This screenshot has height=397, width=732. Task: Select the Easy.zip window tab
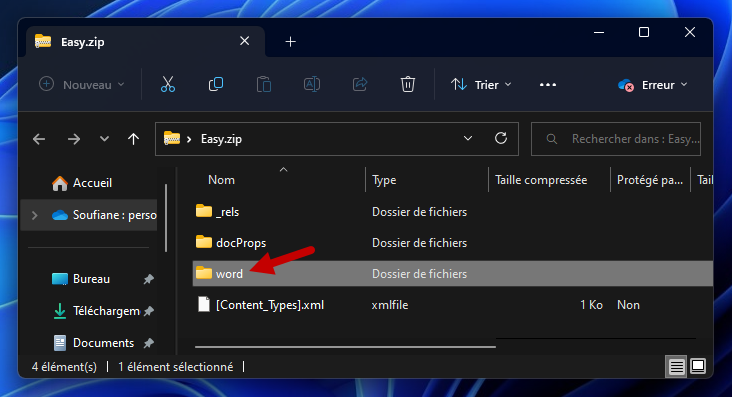146,42
